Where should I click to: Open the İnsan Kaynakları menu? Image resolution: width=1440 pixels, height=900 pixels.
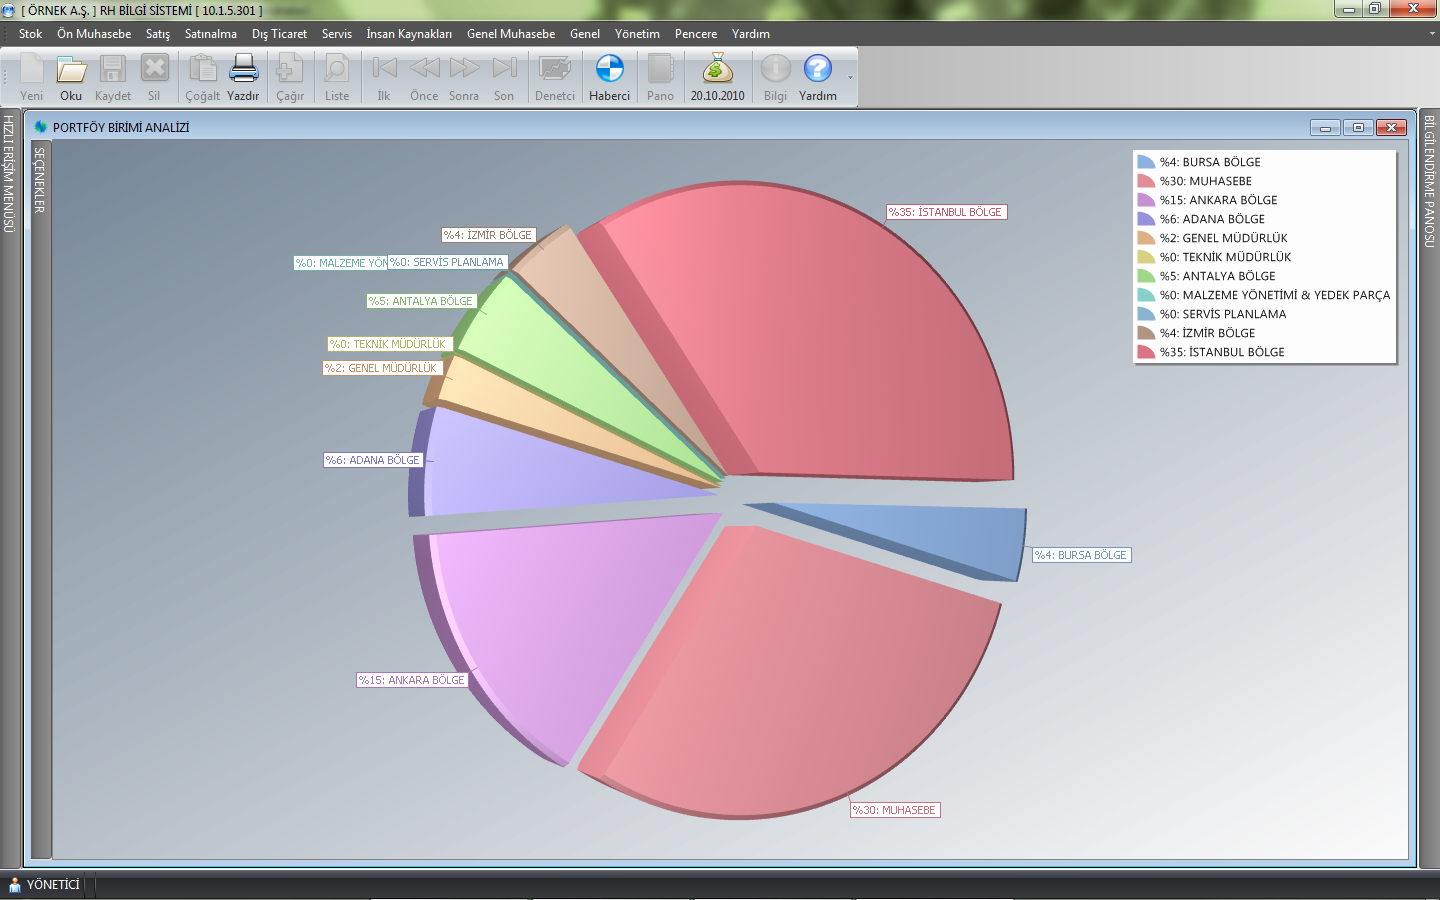408,34
